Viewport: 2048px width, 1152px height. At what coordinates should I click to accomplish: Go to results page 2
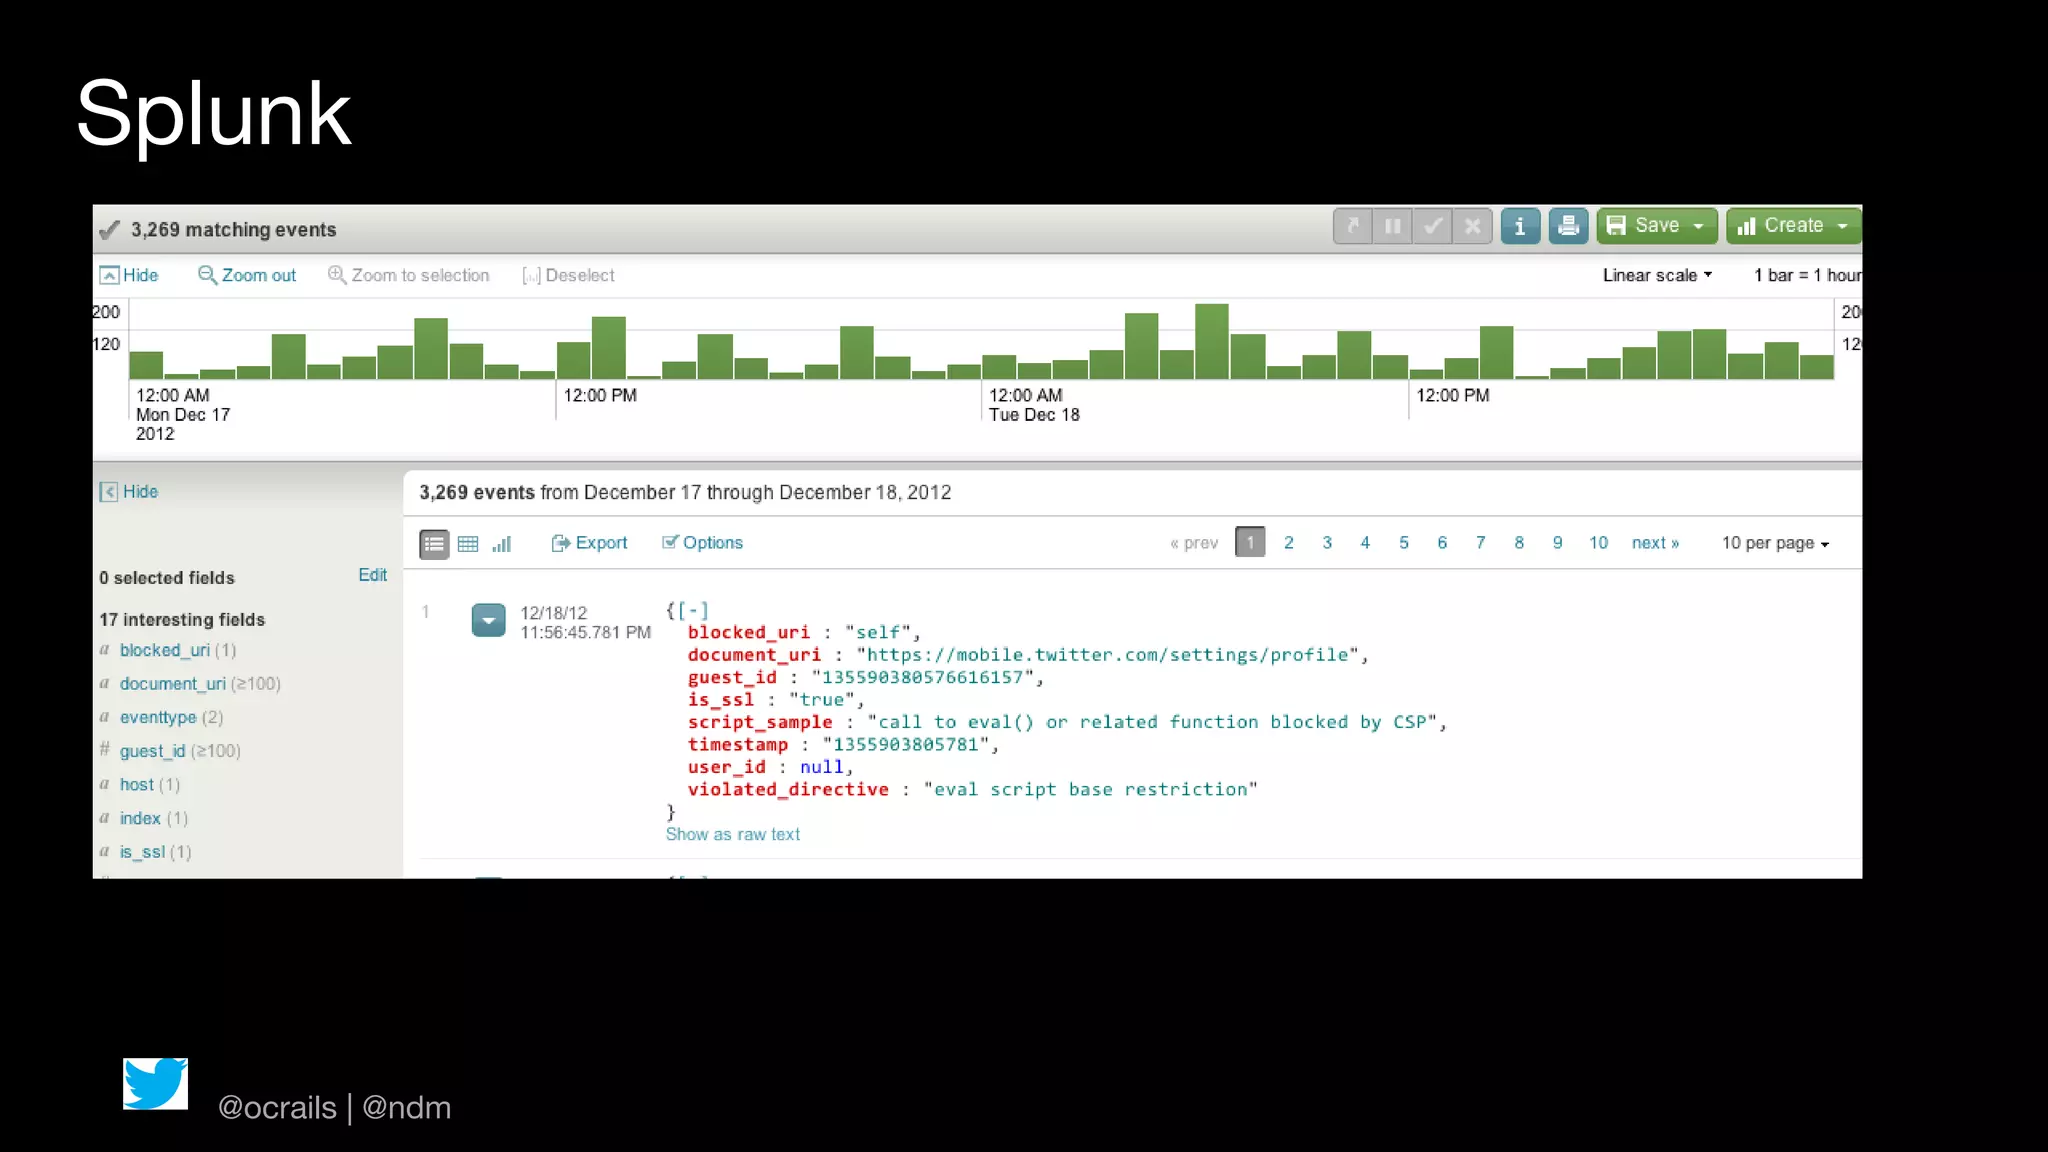[1289, 543]
